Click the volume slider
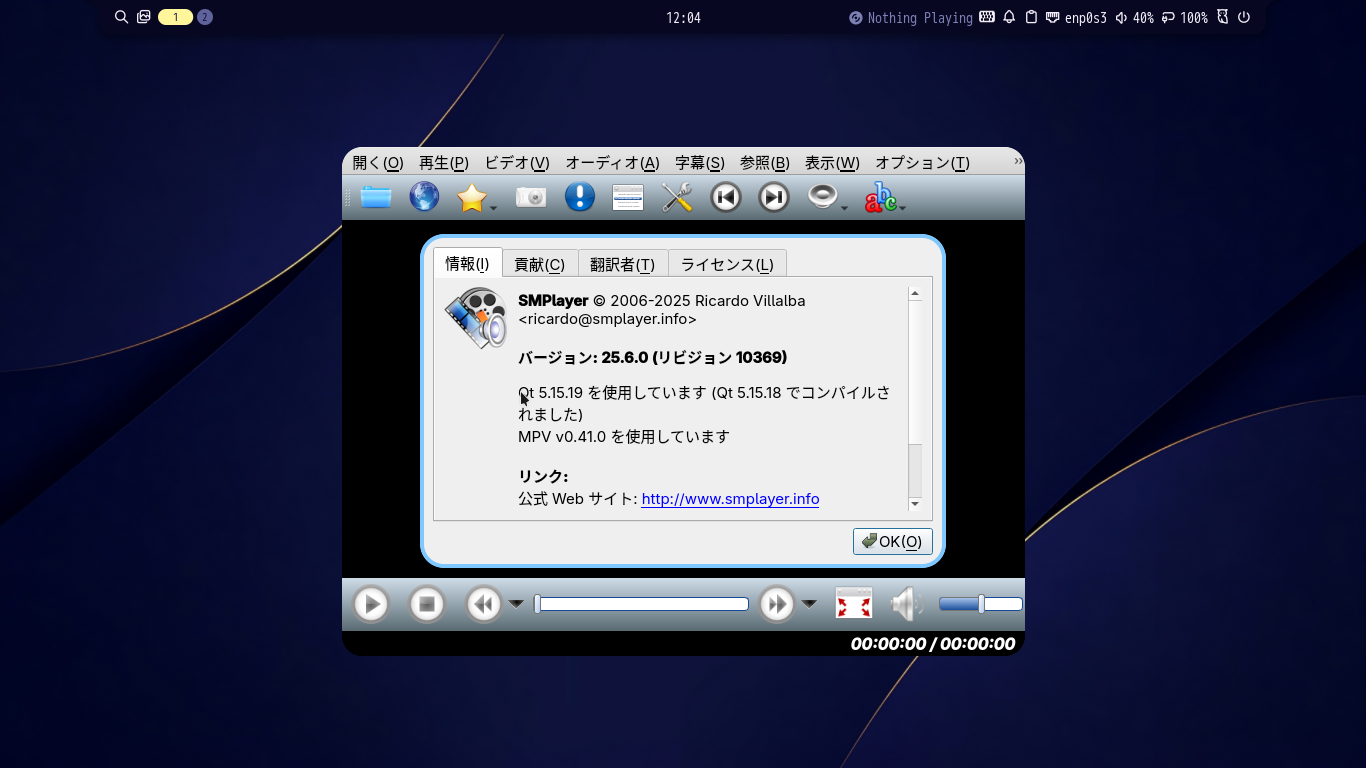Viewport: 1366px width, 768px height. pyautogui.click(x=980, y=604)
